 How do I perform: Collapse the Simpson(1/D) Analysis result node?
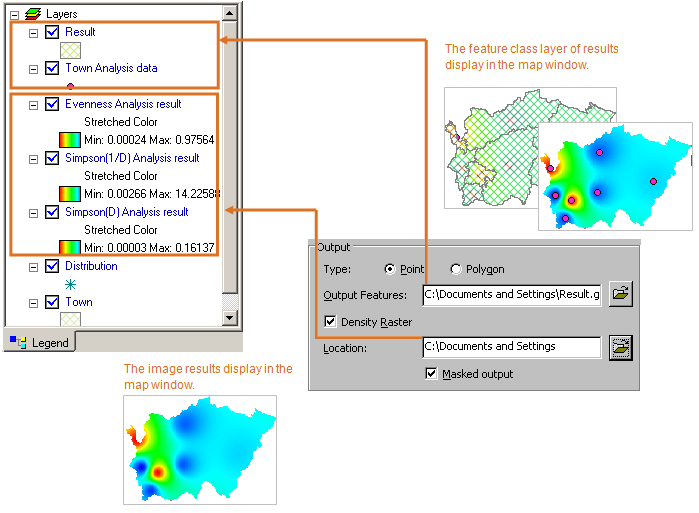click(x=33, y=158)
